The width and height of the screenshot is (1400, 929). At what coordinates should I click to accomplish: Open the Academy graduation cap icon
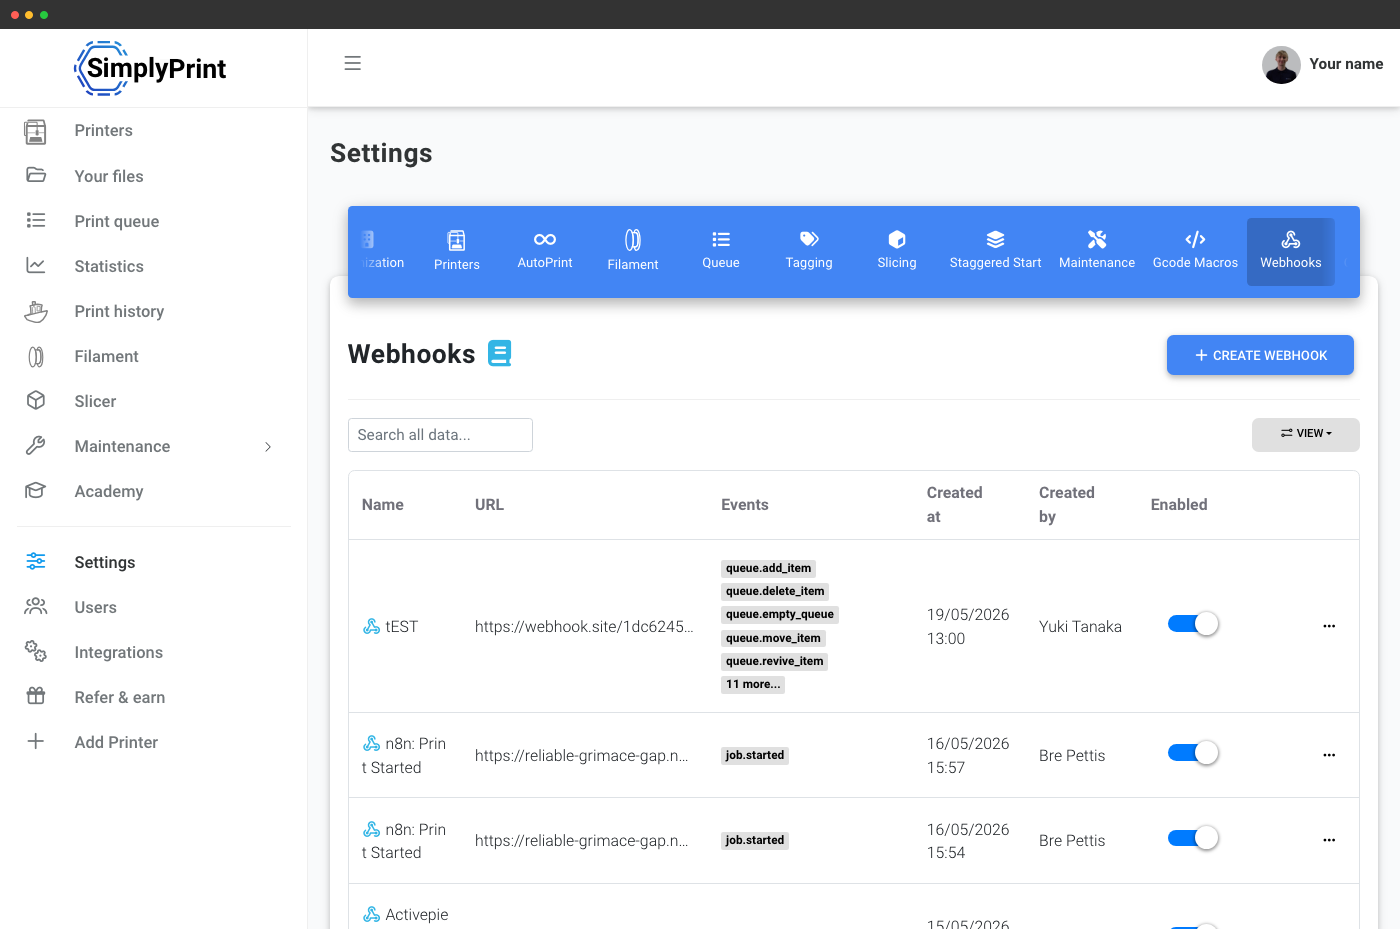[x=36, y=490]
